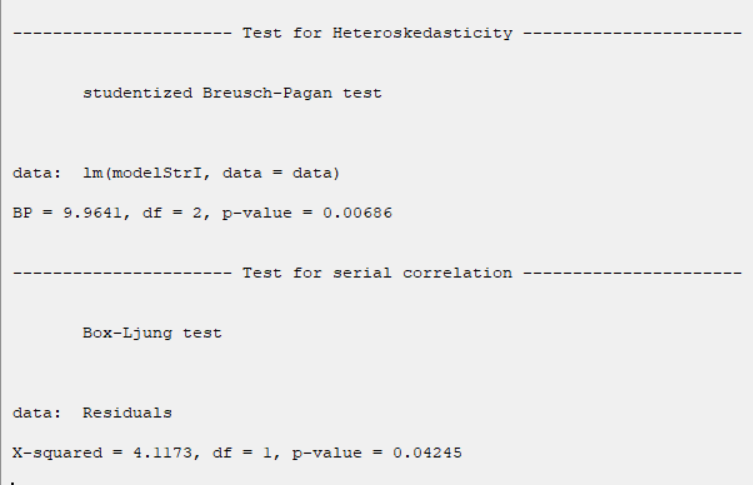Click the p-value 0.04245
This screenshot has height=485, width=753.
pos(427,453)
